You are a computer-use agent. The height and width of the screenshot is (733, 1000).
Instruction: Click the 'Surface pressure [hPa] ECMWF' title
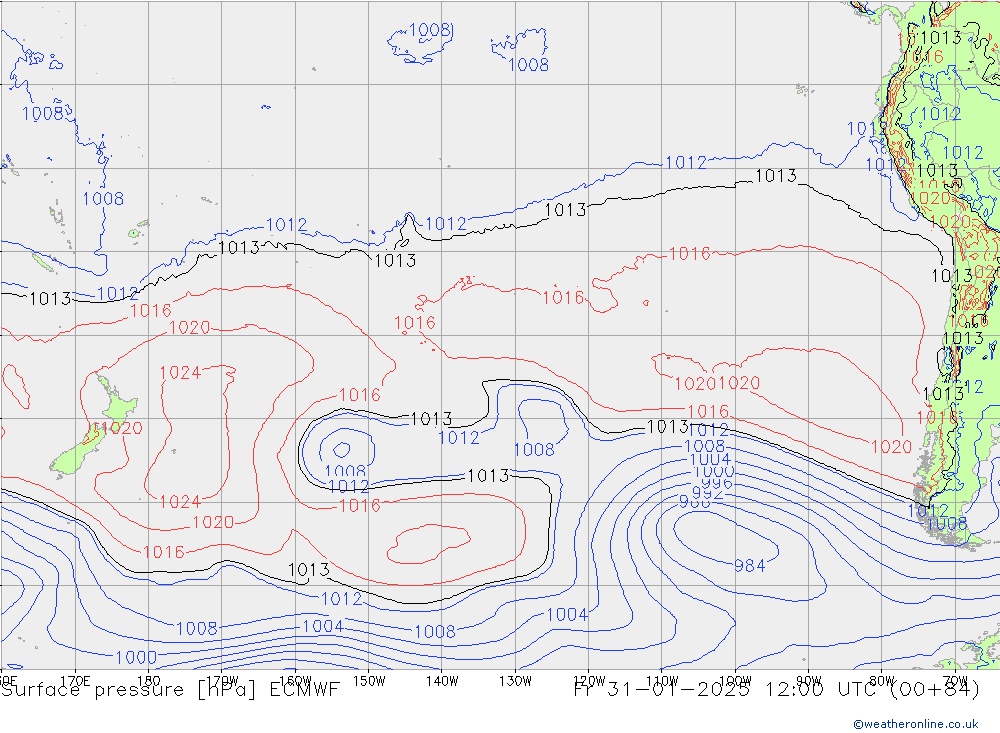click(x=170, y=689)
